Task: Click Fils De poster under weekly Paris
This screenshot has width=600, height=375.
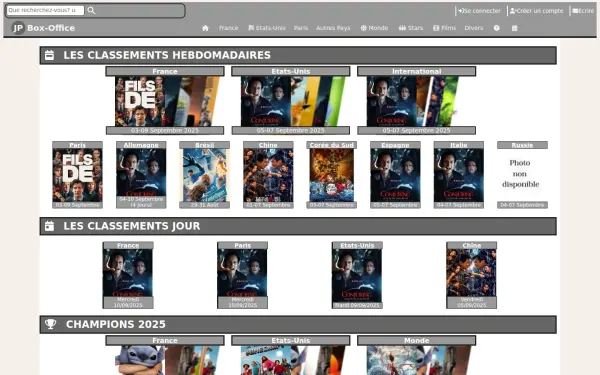Action: 77,175
